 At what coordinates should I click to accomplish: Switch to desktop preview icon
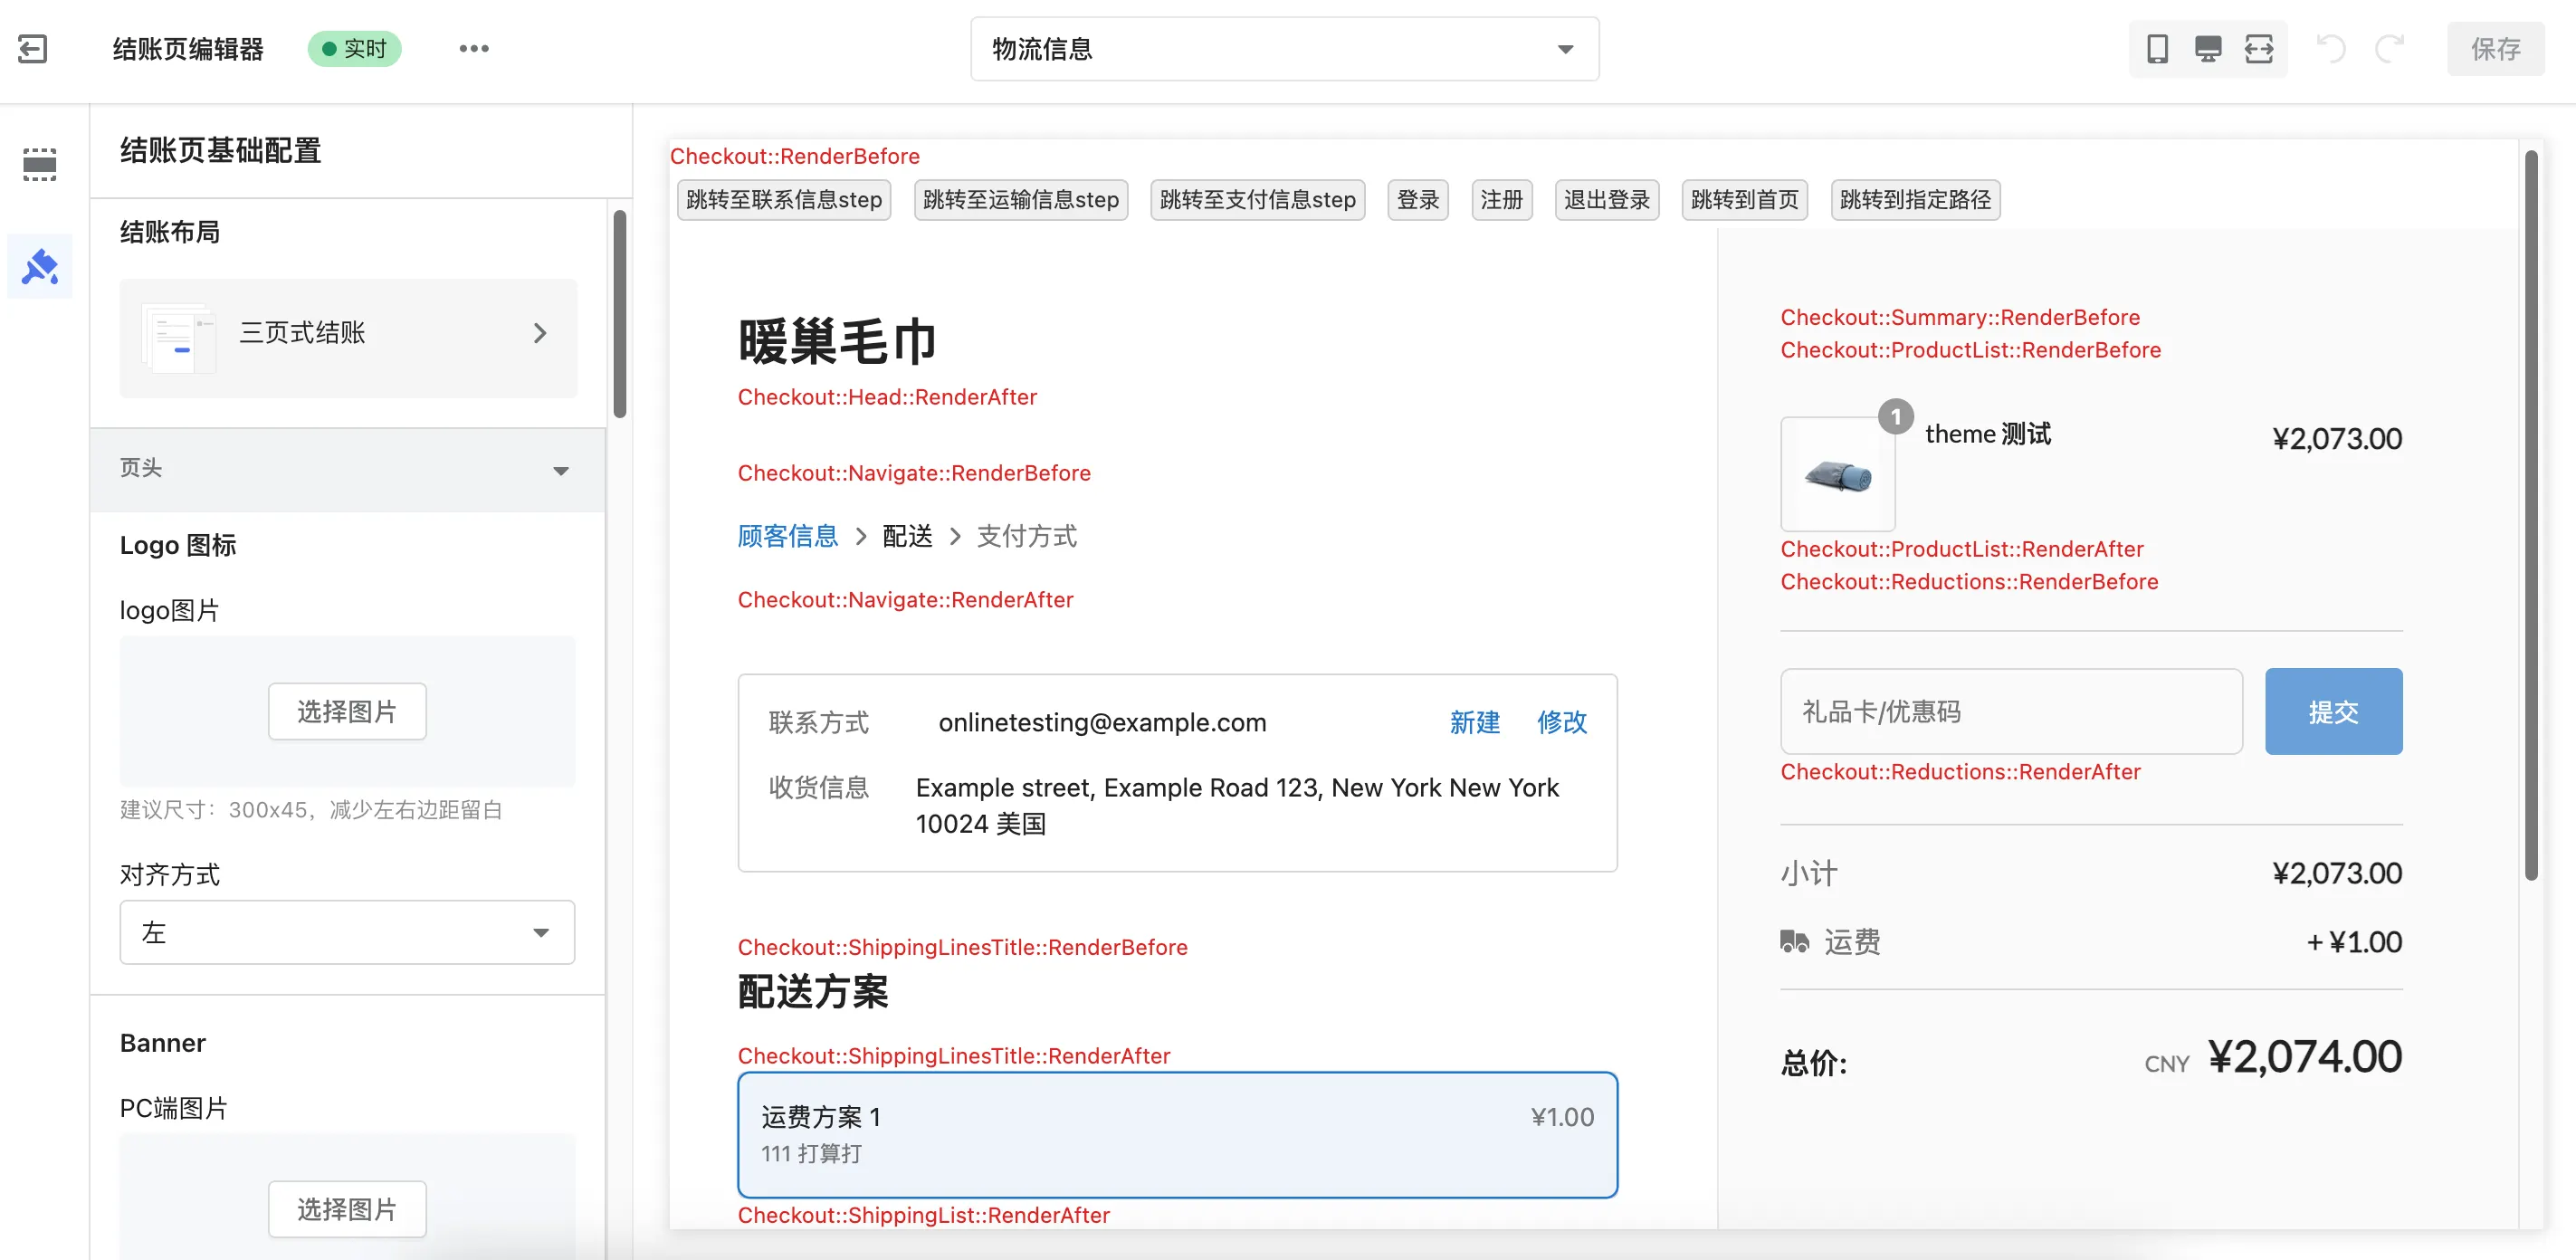tap(2208, 48)
